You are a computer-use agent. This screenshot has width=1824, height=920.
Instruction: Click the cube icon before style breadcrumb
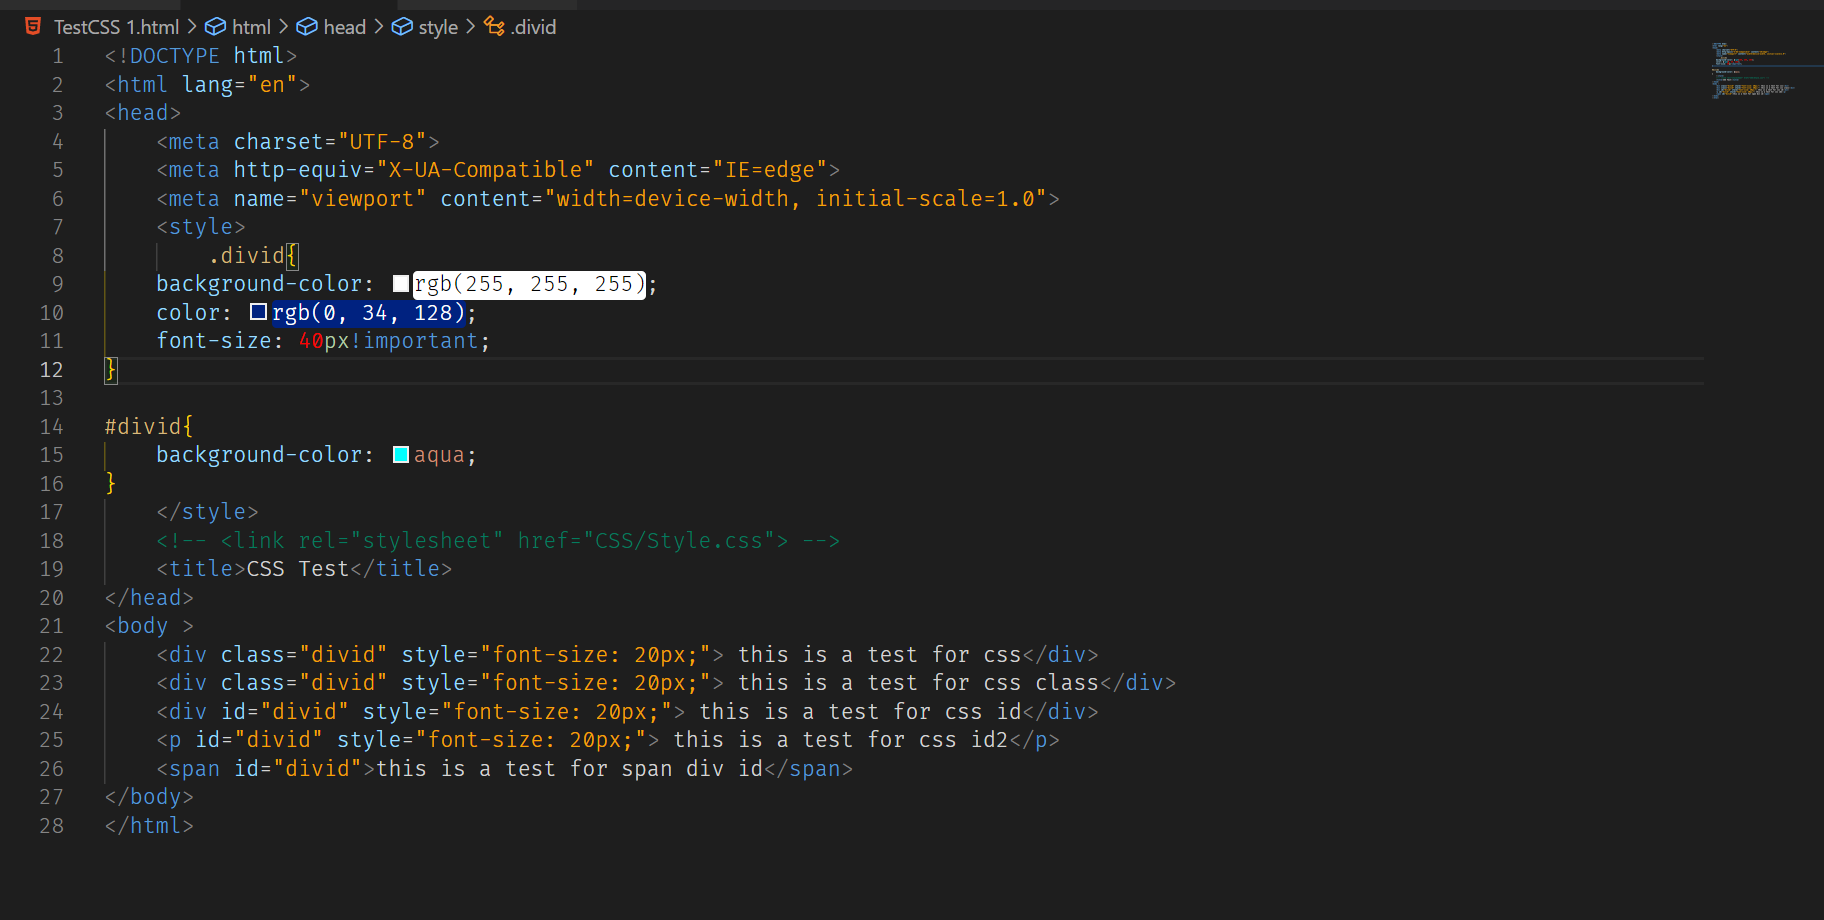pos(402,27)
